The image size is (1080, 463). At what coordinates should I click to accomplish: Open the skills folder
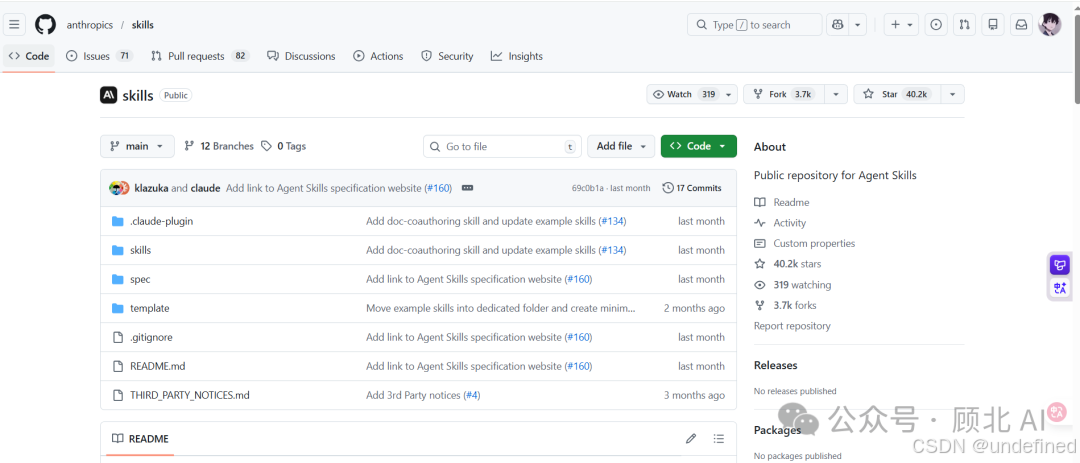click(141, 250)
